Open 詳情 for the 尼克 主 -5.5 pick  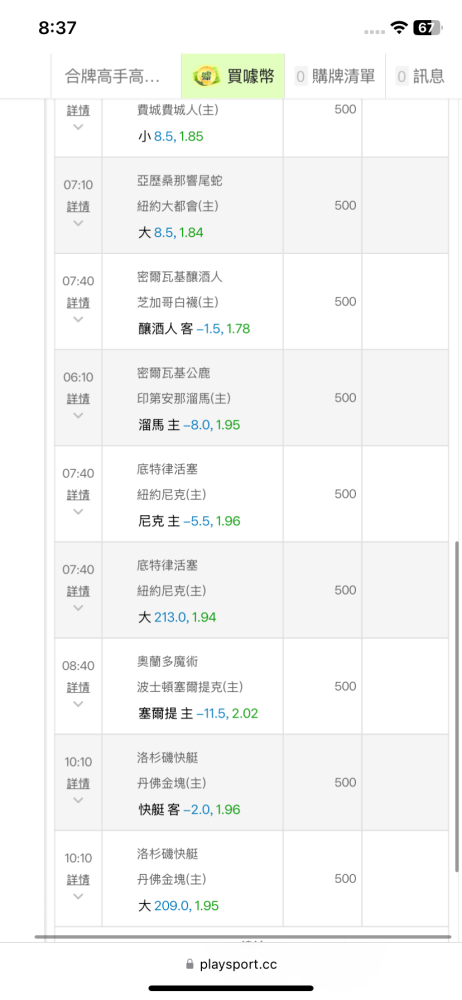(78, 494)
